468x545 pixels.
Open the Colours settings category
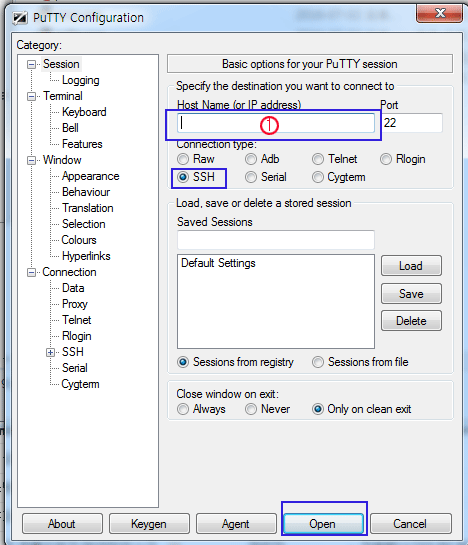tap(79, 240)
